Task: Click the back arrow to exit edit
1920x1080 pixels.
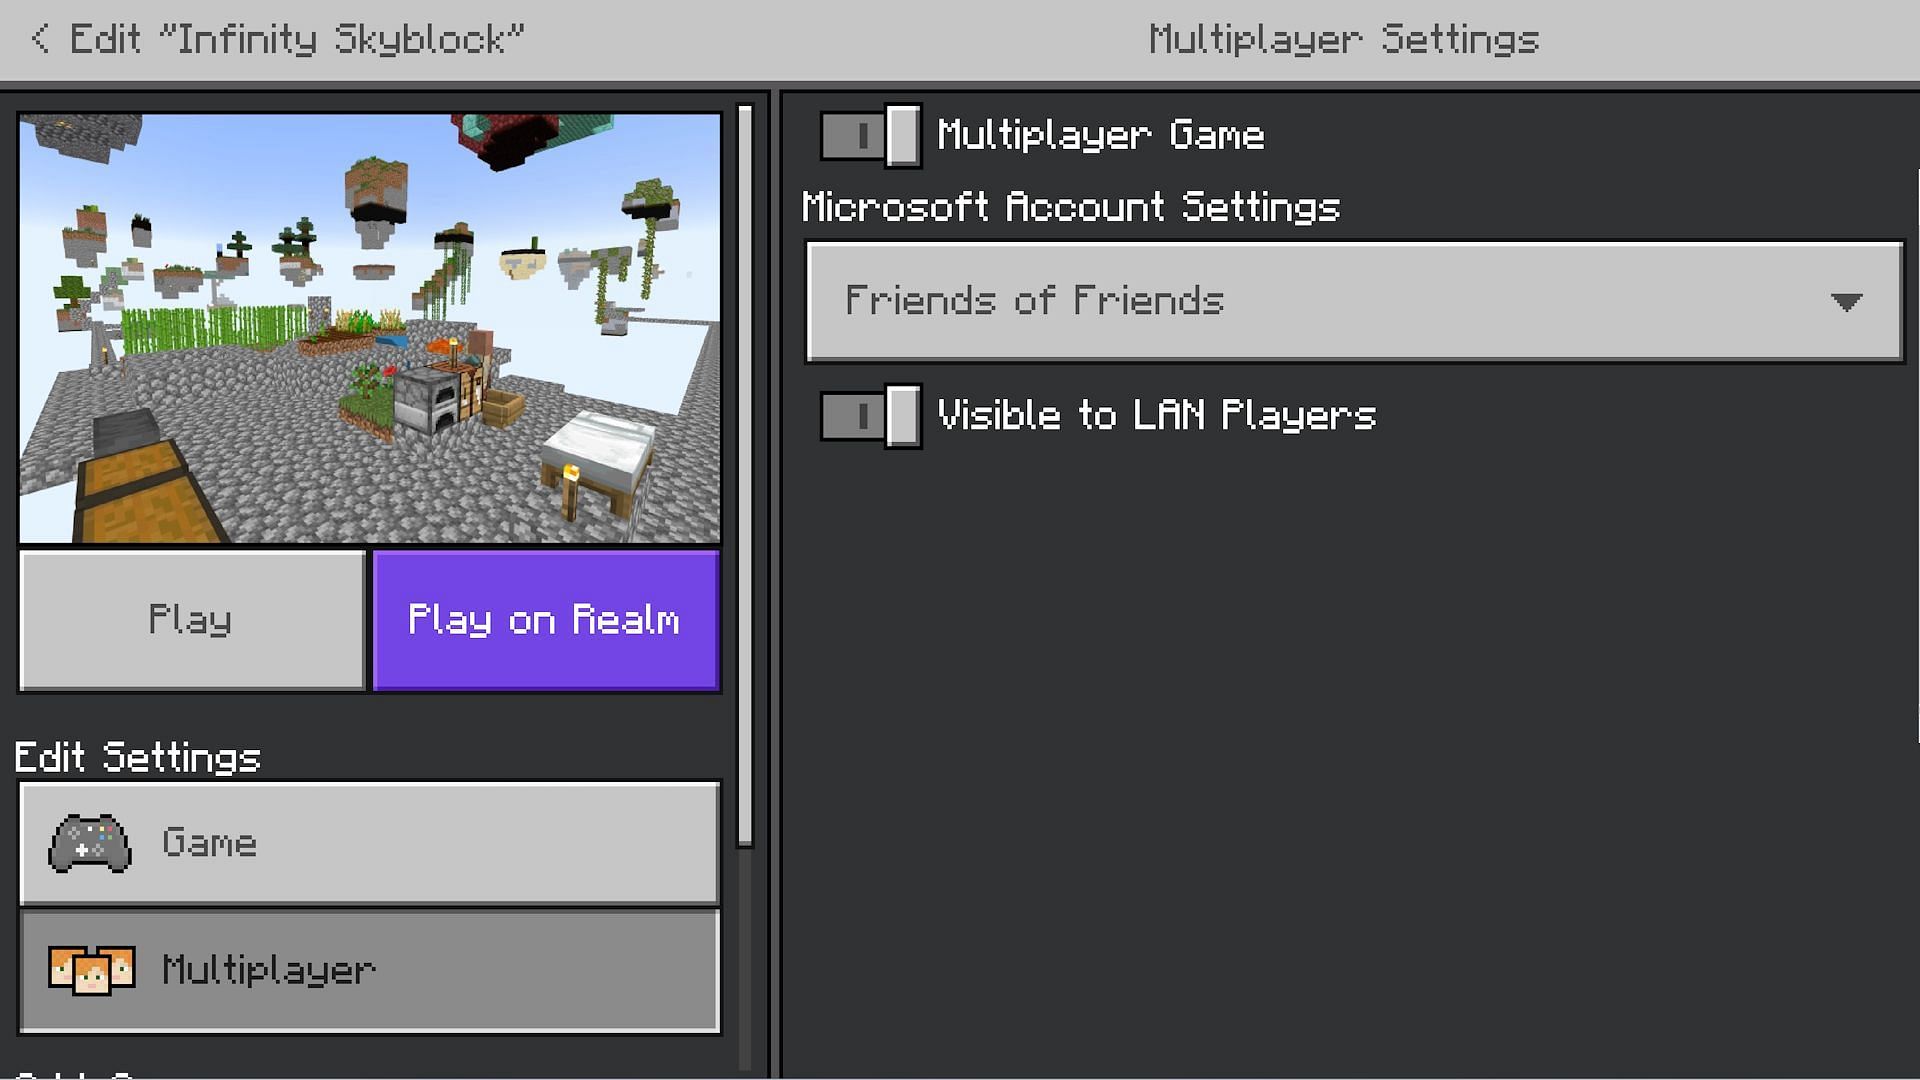Action: tap(40, 37)
